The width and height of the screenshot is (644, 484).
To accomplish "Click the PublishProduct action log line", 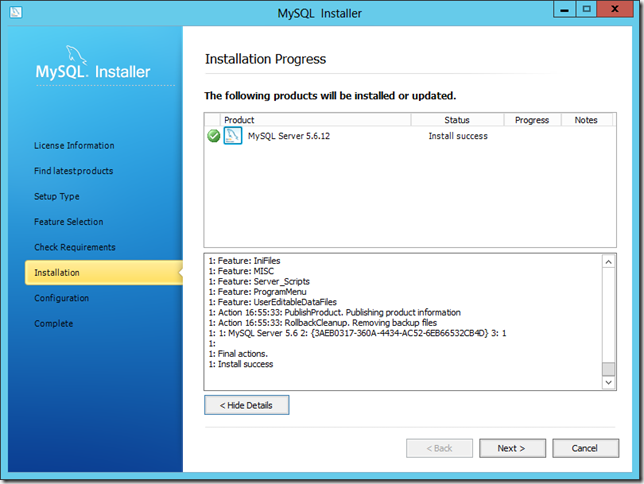I will [x=335, y=312].
